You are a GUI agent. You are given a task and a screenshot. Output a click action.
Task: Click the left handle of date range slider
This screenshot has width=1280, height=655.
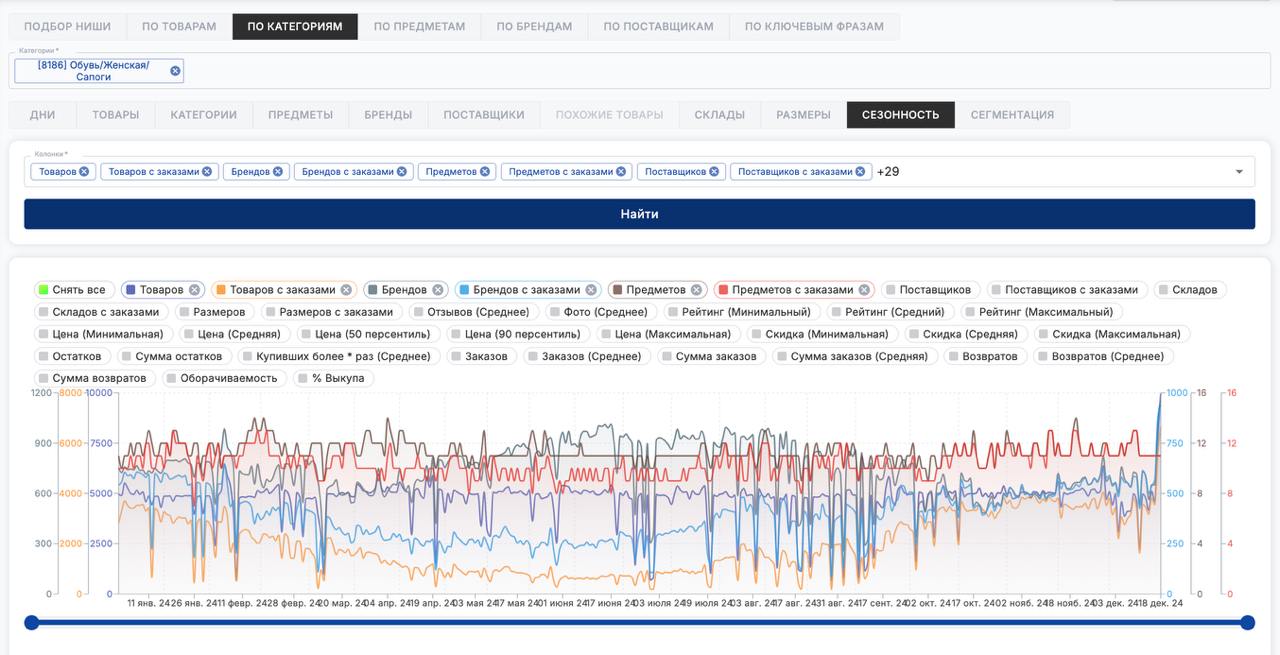32,623
